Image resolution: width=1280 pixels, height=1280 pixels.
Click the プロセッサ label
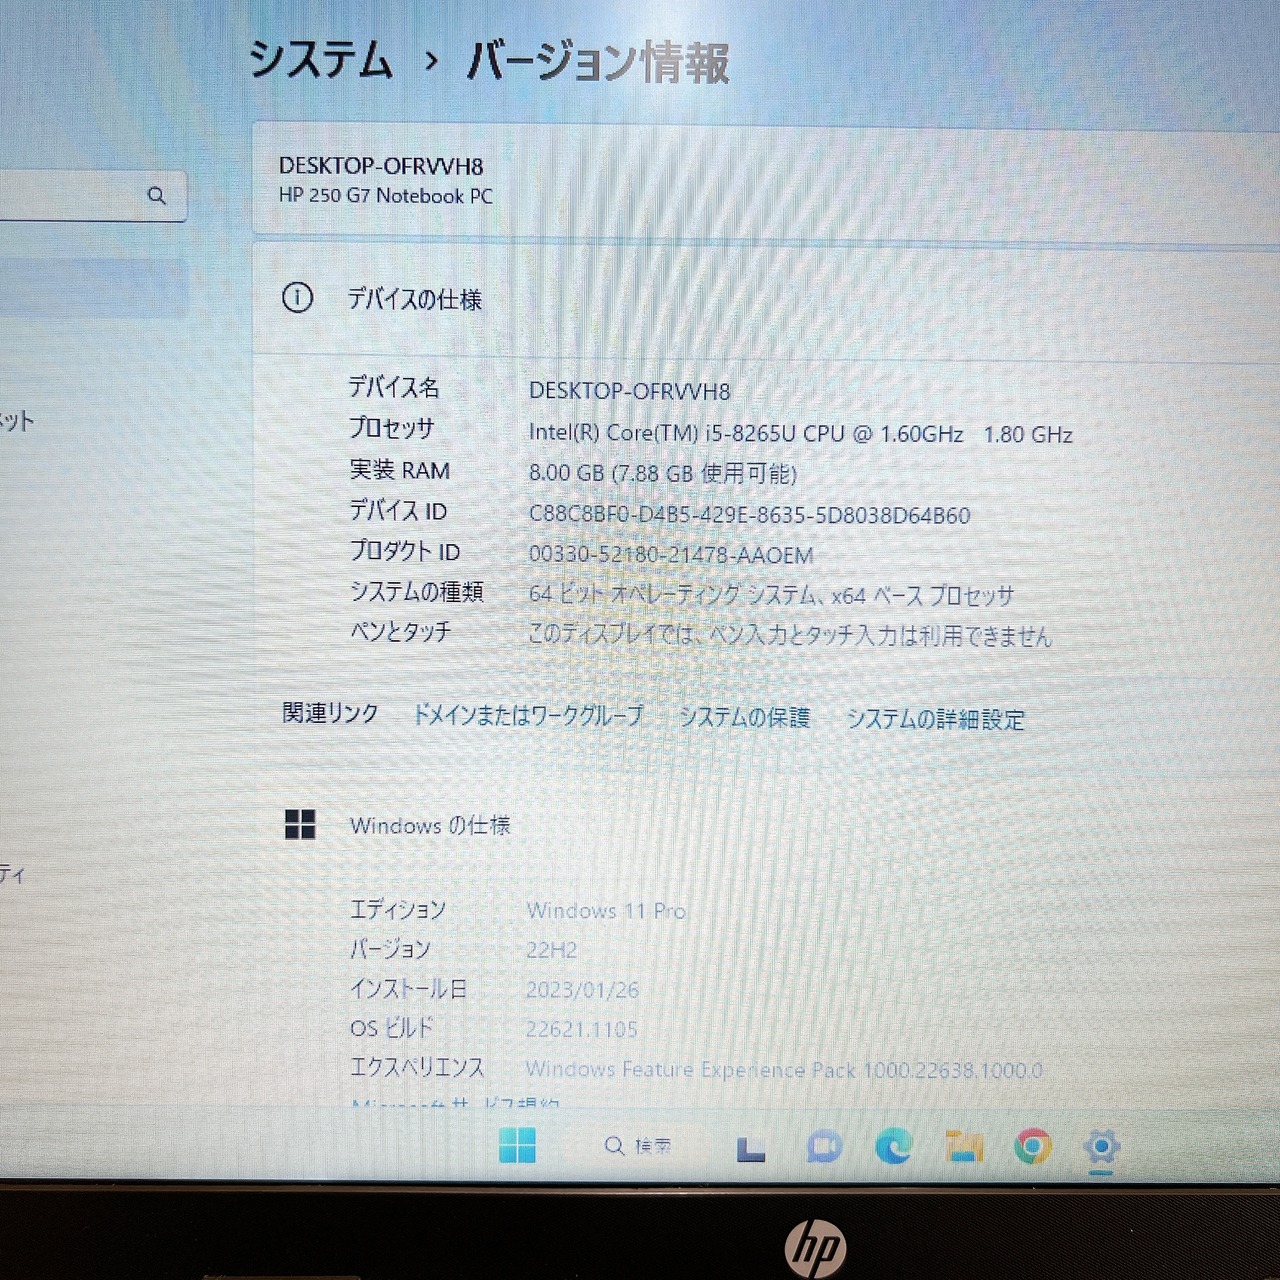pos(391,428)
